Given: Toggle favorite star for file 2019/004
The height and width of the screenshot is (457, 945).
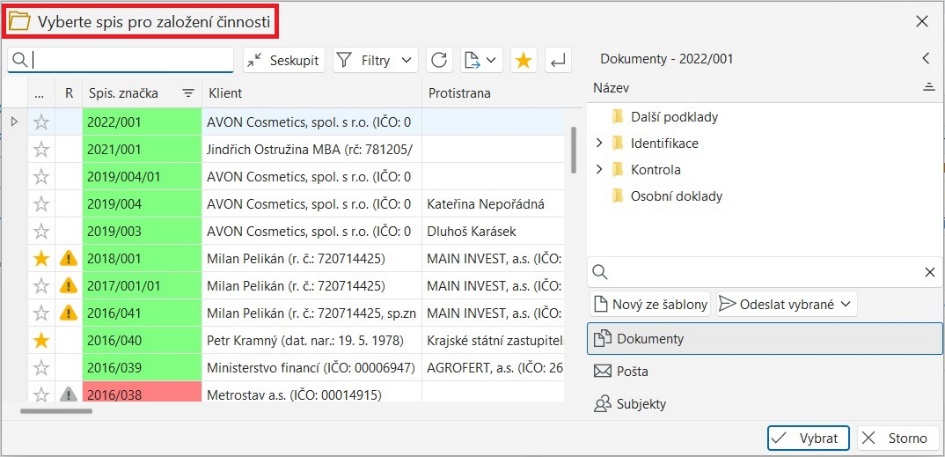Looking at the screenshot, I should (41, 204).
